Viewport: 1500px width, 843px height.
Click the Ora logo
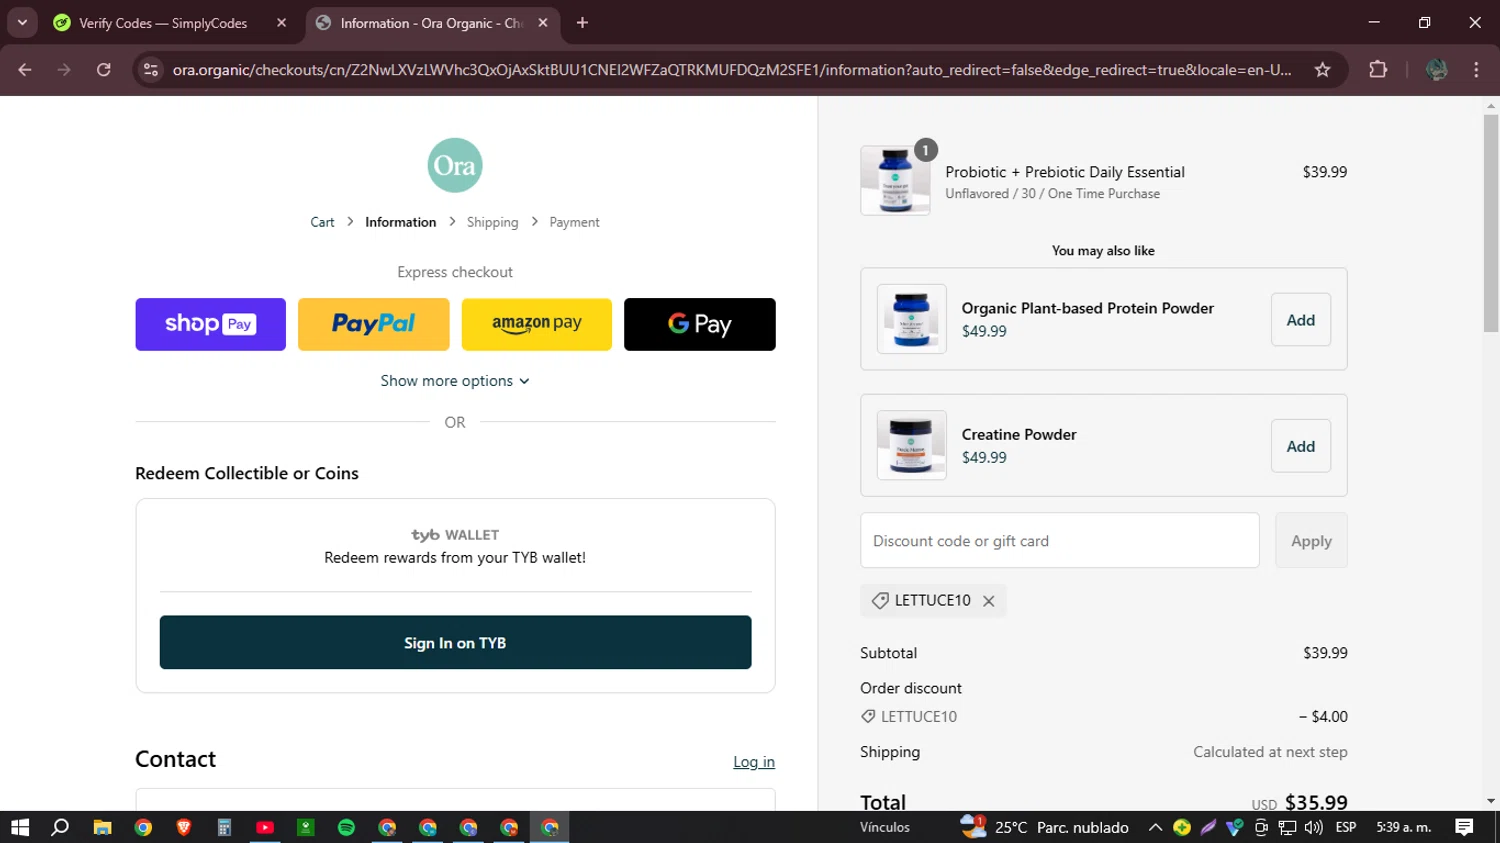coord(455,165)
